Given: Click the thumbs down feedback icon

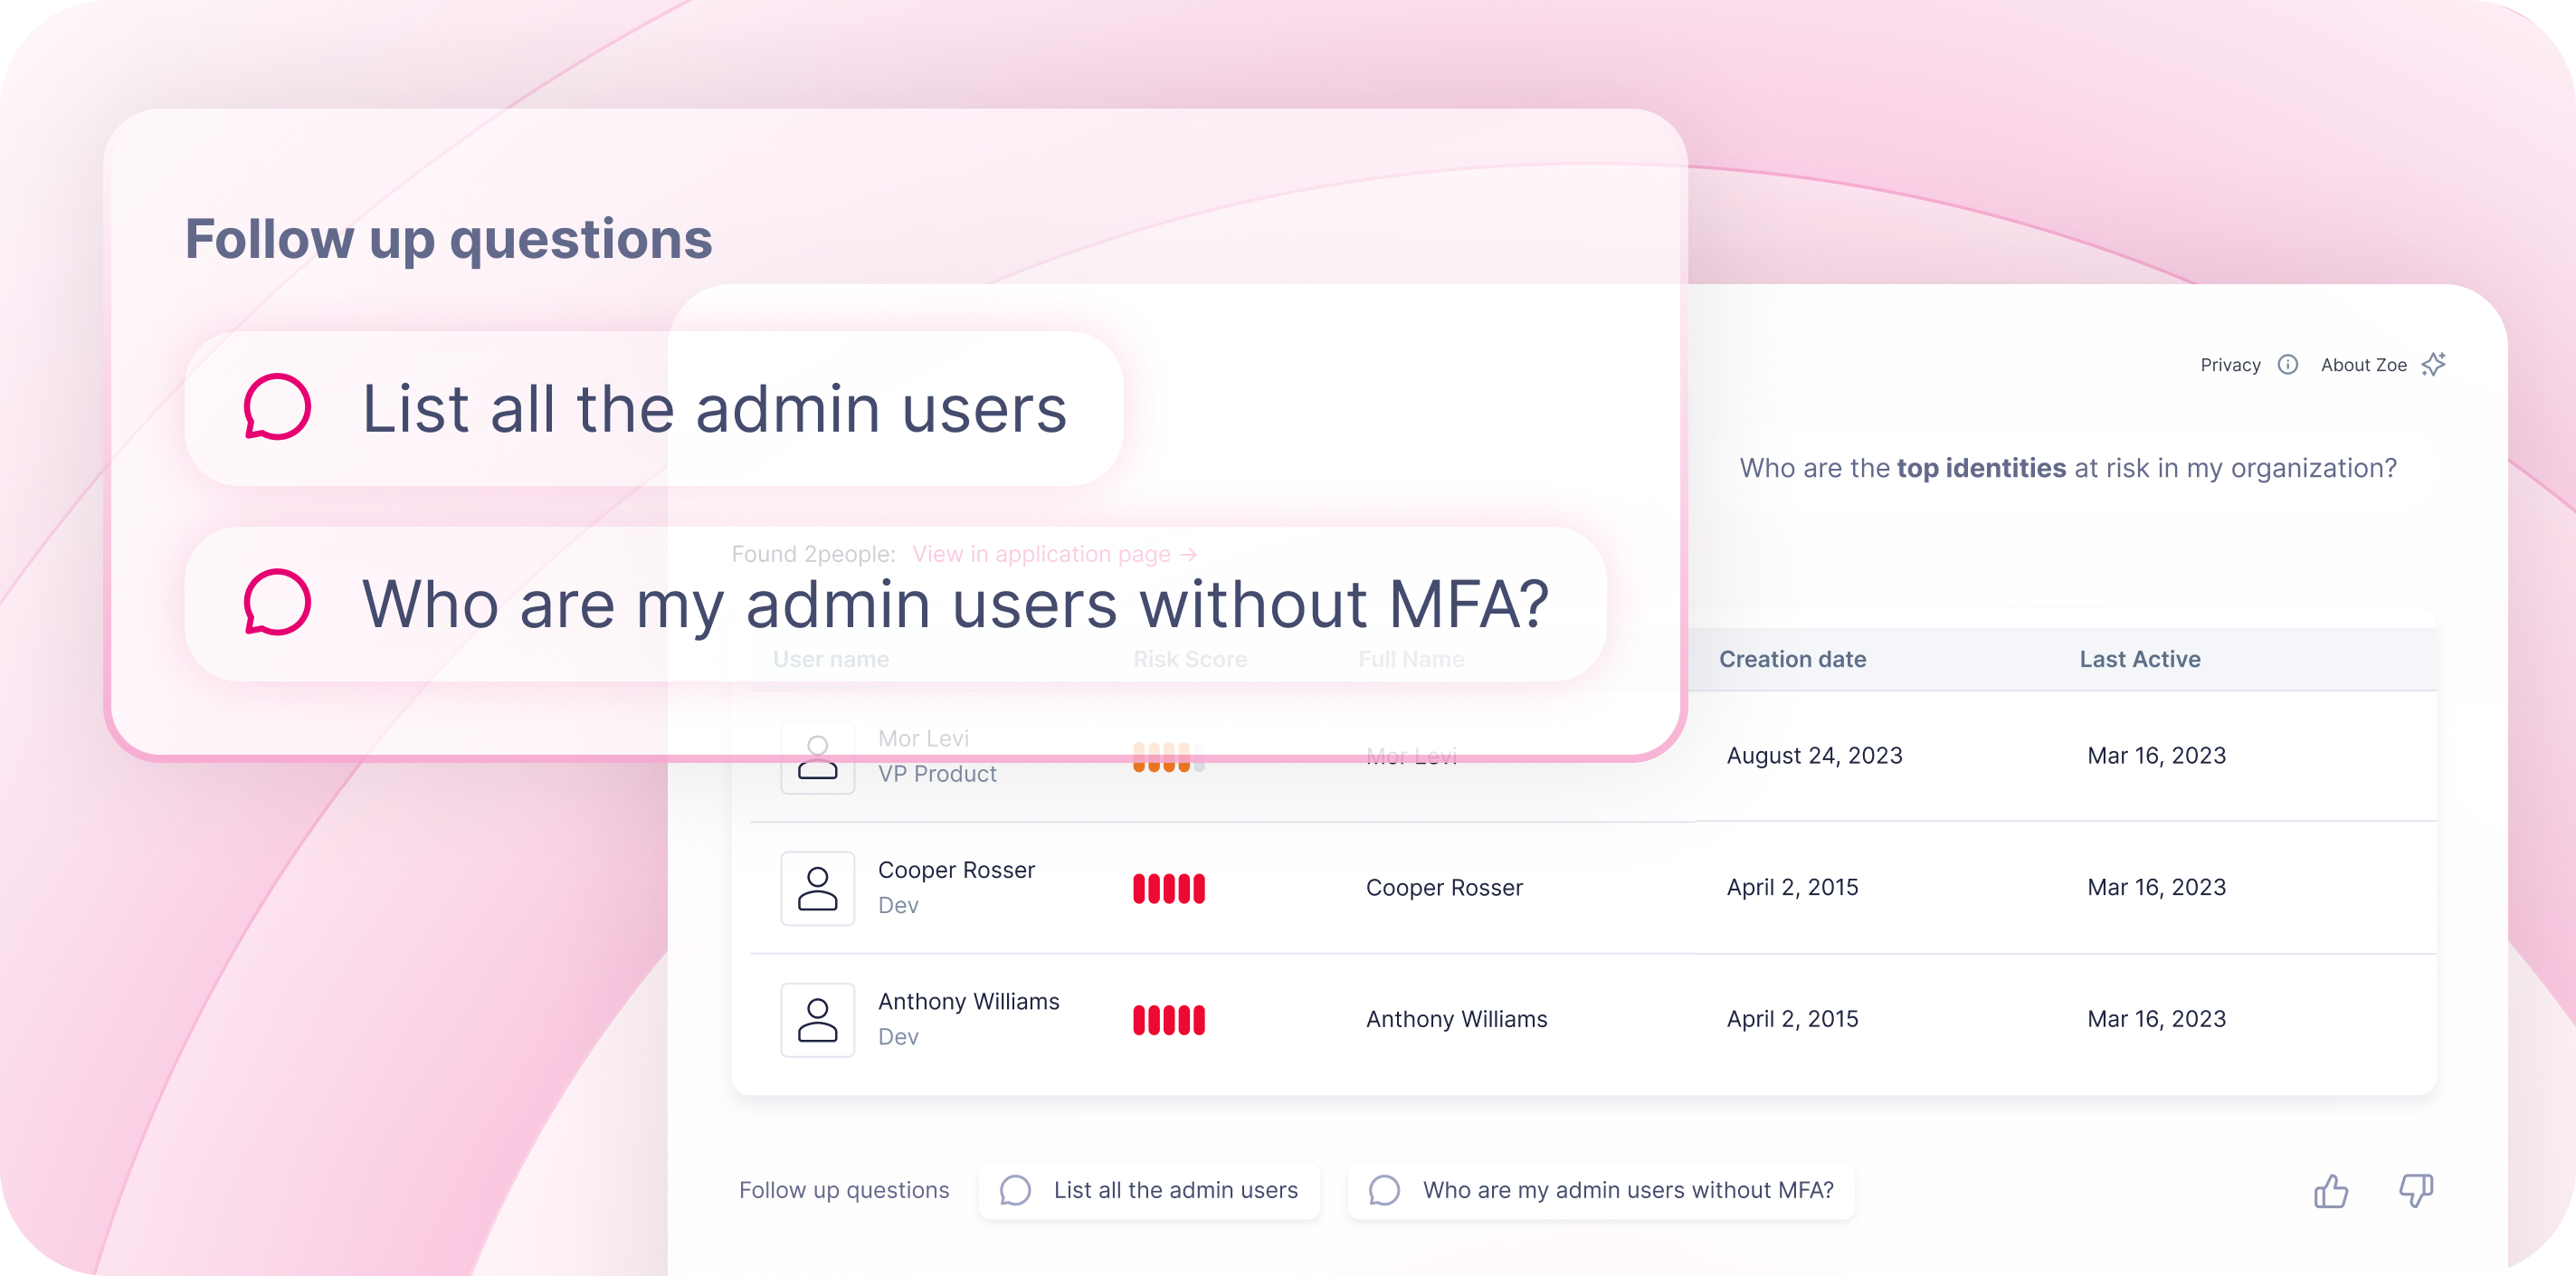Looking at the screenshot, I should (2416, 1190).
